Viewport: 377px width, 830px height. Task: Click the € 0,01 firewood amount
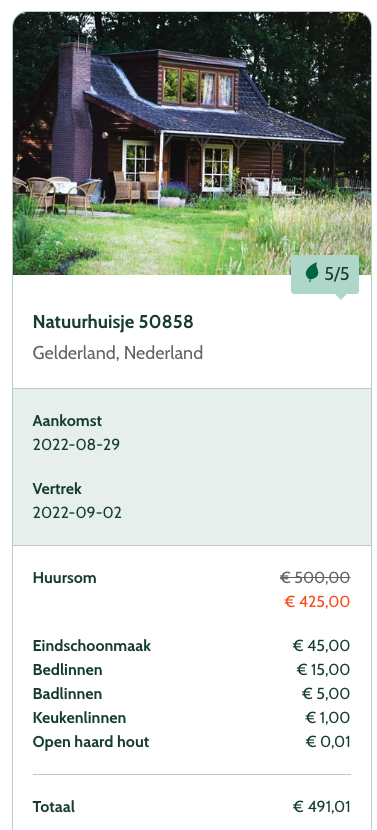tap(328, 742)
